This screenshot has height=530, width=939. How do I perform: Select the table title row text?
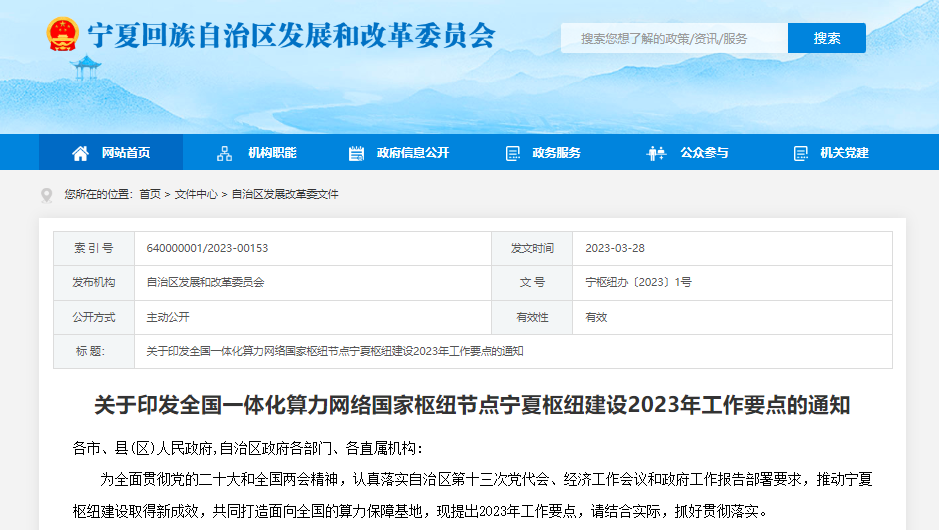(x=335, y=351)
